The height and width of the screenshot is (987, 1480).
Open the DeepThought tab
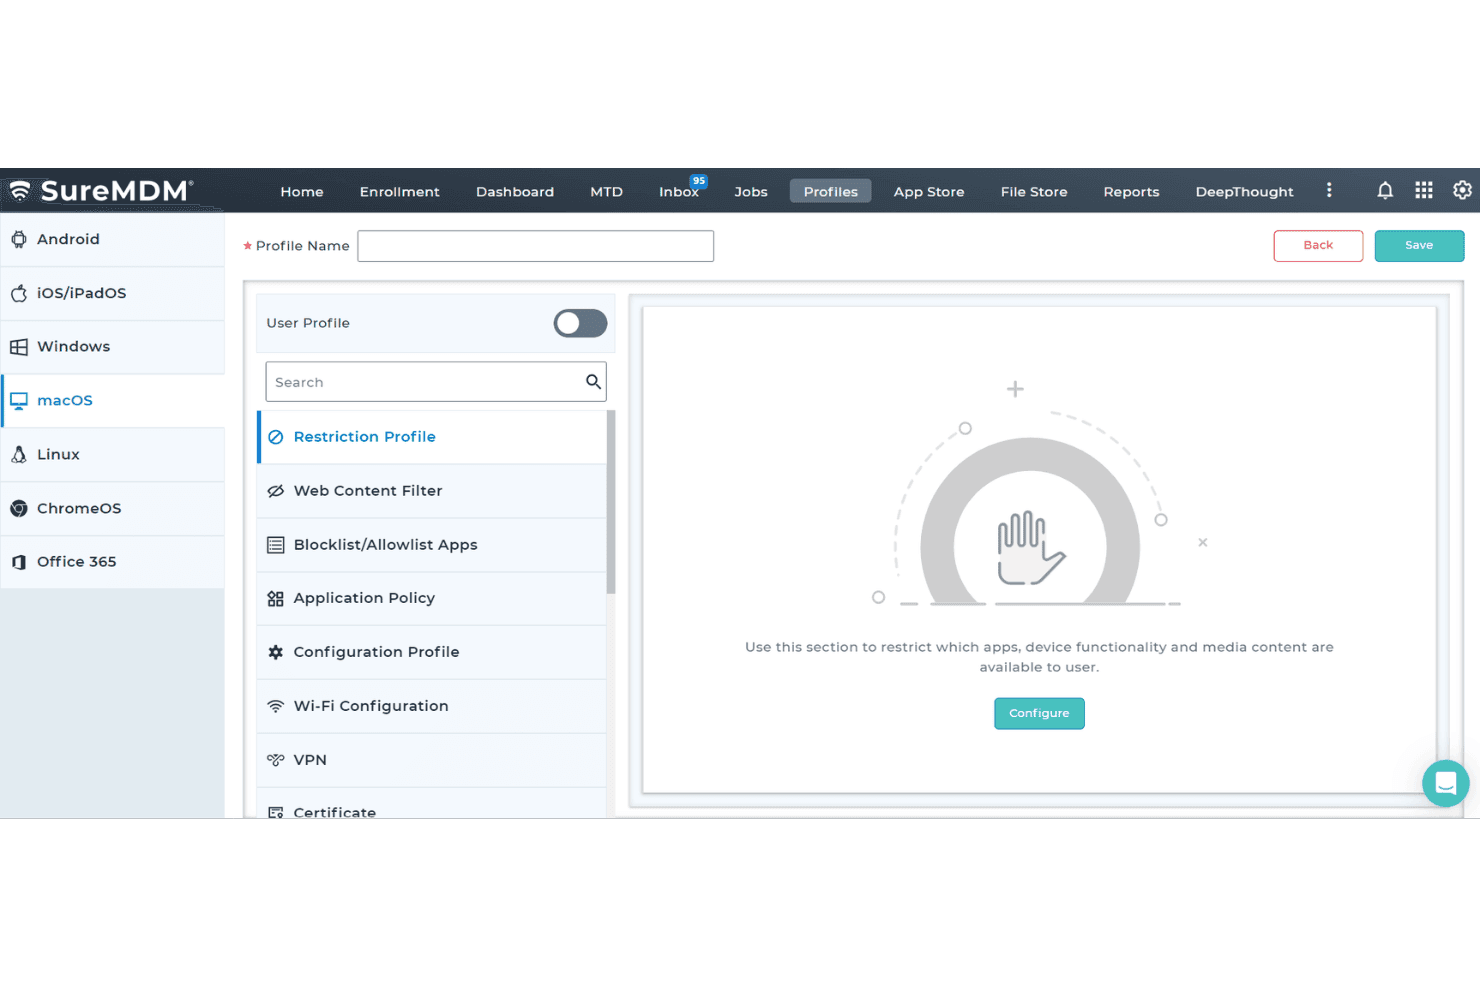coord(1244,191)
